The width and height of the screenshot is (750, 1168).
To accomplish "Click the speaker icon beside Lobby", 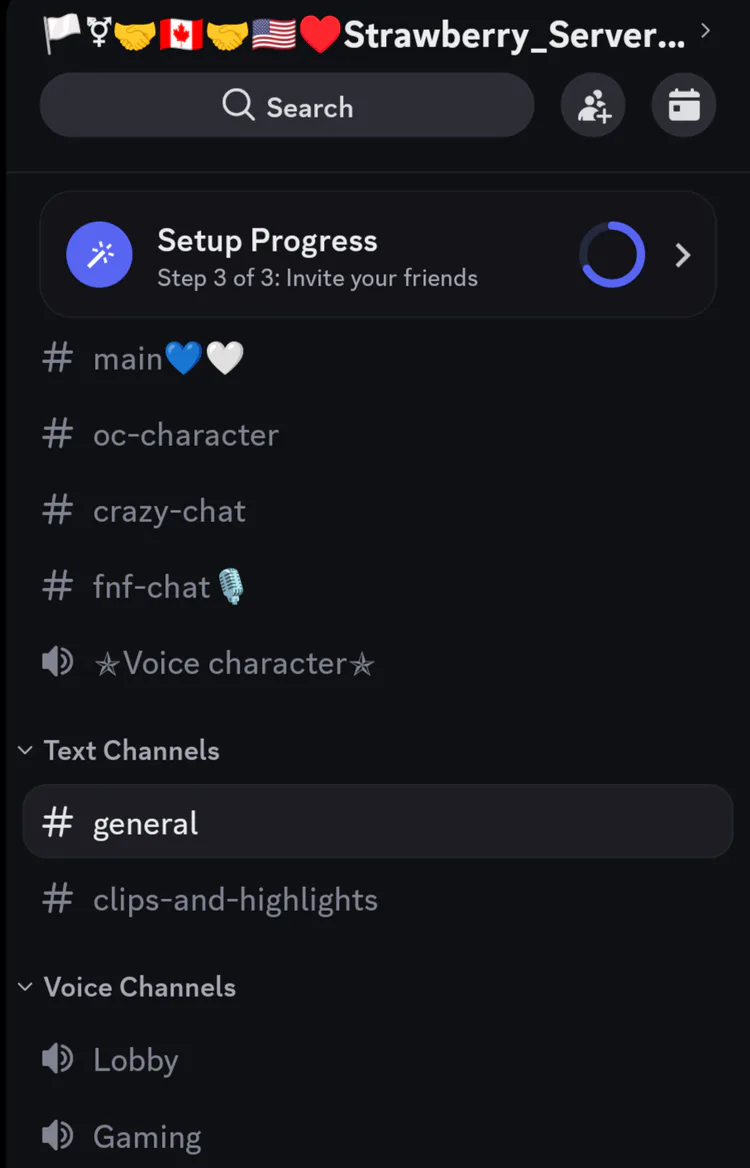I will pyautogui.click(x=58, y=1059).
